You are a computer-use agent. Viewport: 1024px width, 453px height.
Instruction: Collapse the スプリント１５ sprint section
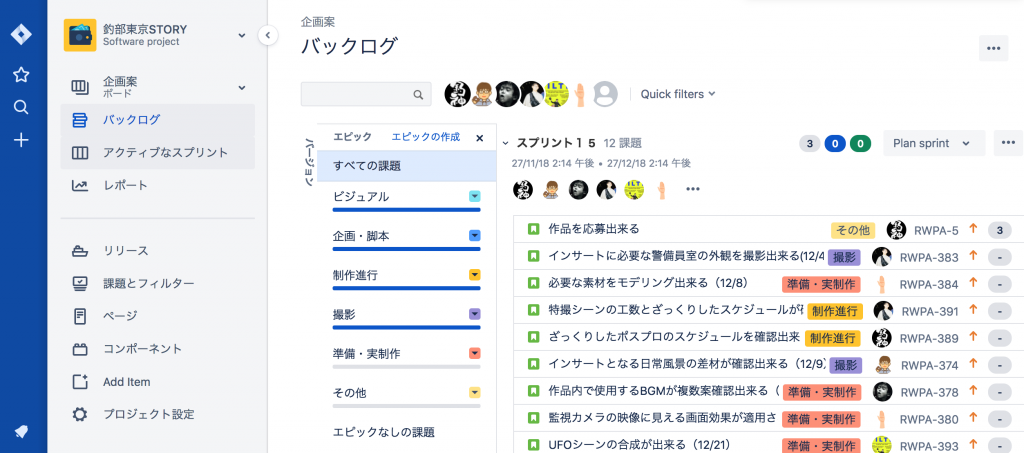click(505, 144)
